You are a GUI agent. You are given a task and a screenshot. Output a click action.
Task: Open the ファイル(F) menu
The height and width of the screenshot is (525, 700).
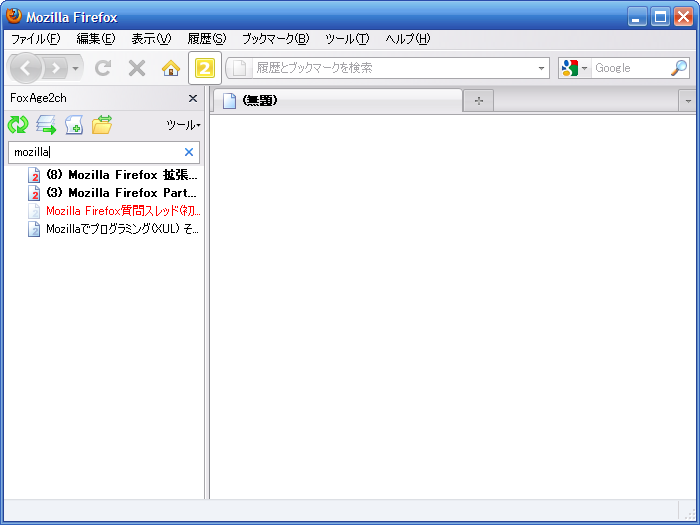point(35,39)
